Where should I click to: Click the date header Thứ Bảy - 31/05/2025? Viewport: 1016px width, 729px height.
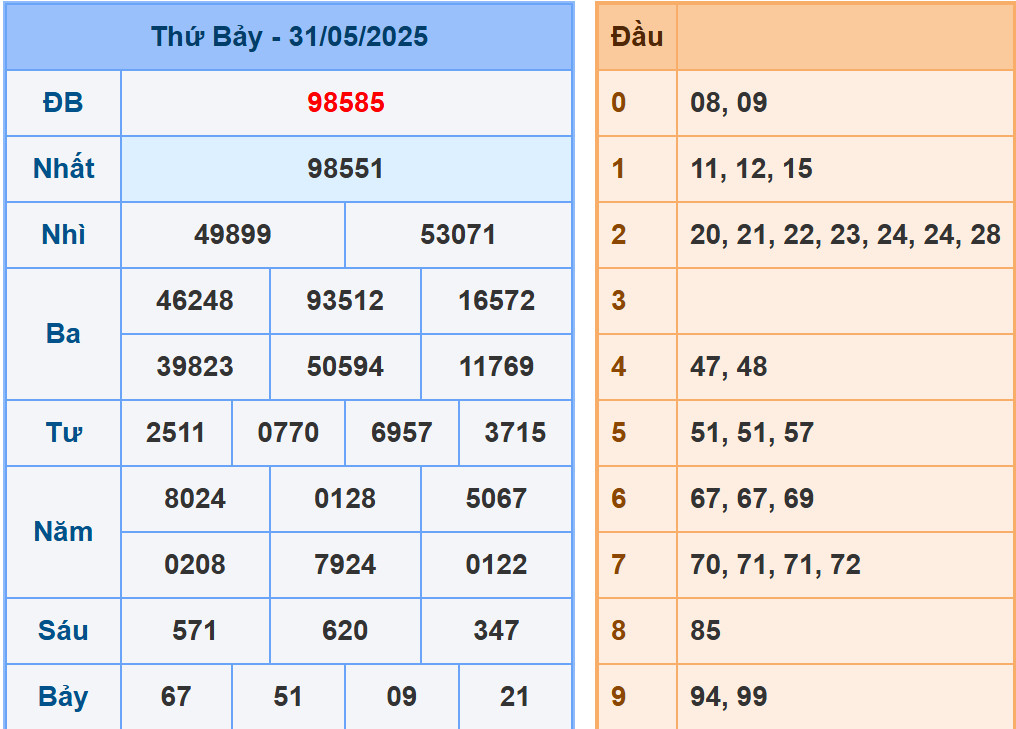pyautogui.click(x=289, y=37)
